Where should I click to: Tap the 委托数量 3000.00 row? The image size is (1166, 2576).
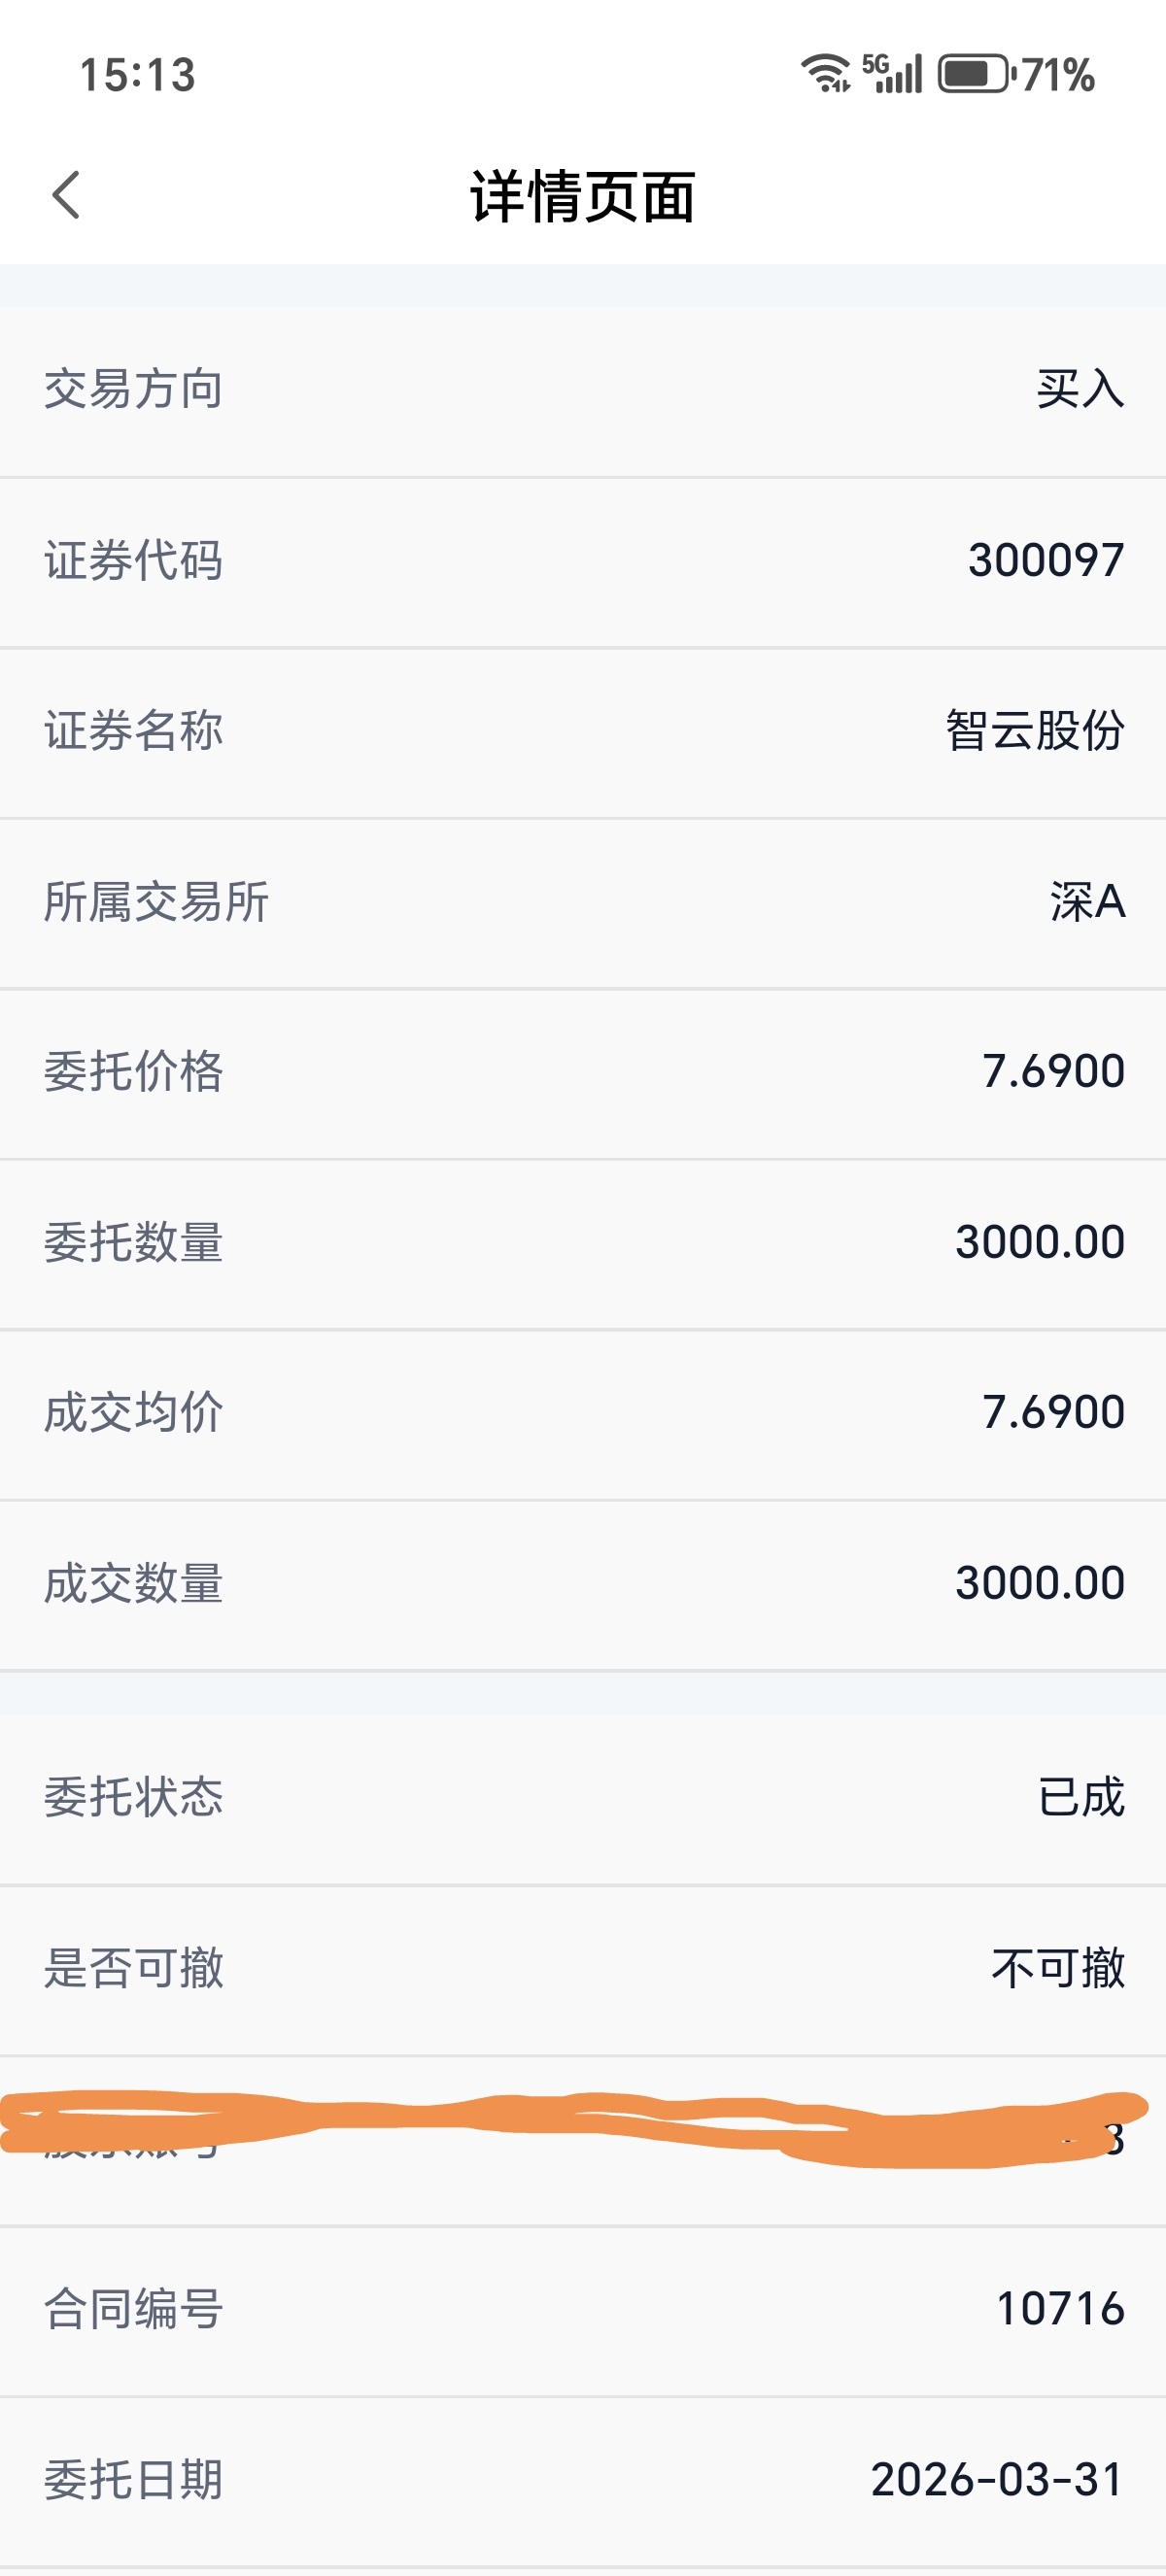pyautogui.click(x=583, y=1244)
